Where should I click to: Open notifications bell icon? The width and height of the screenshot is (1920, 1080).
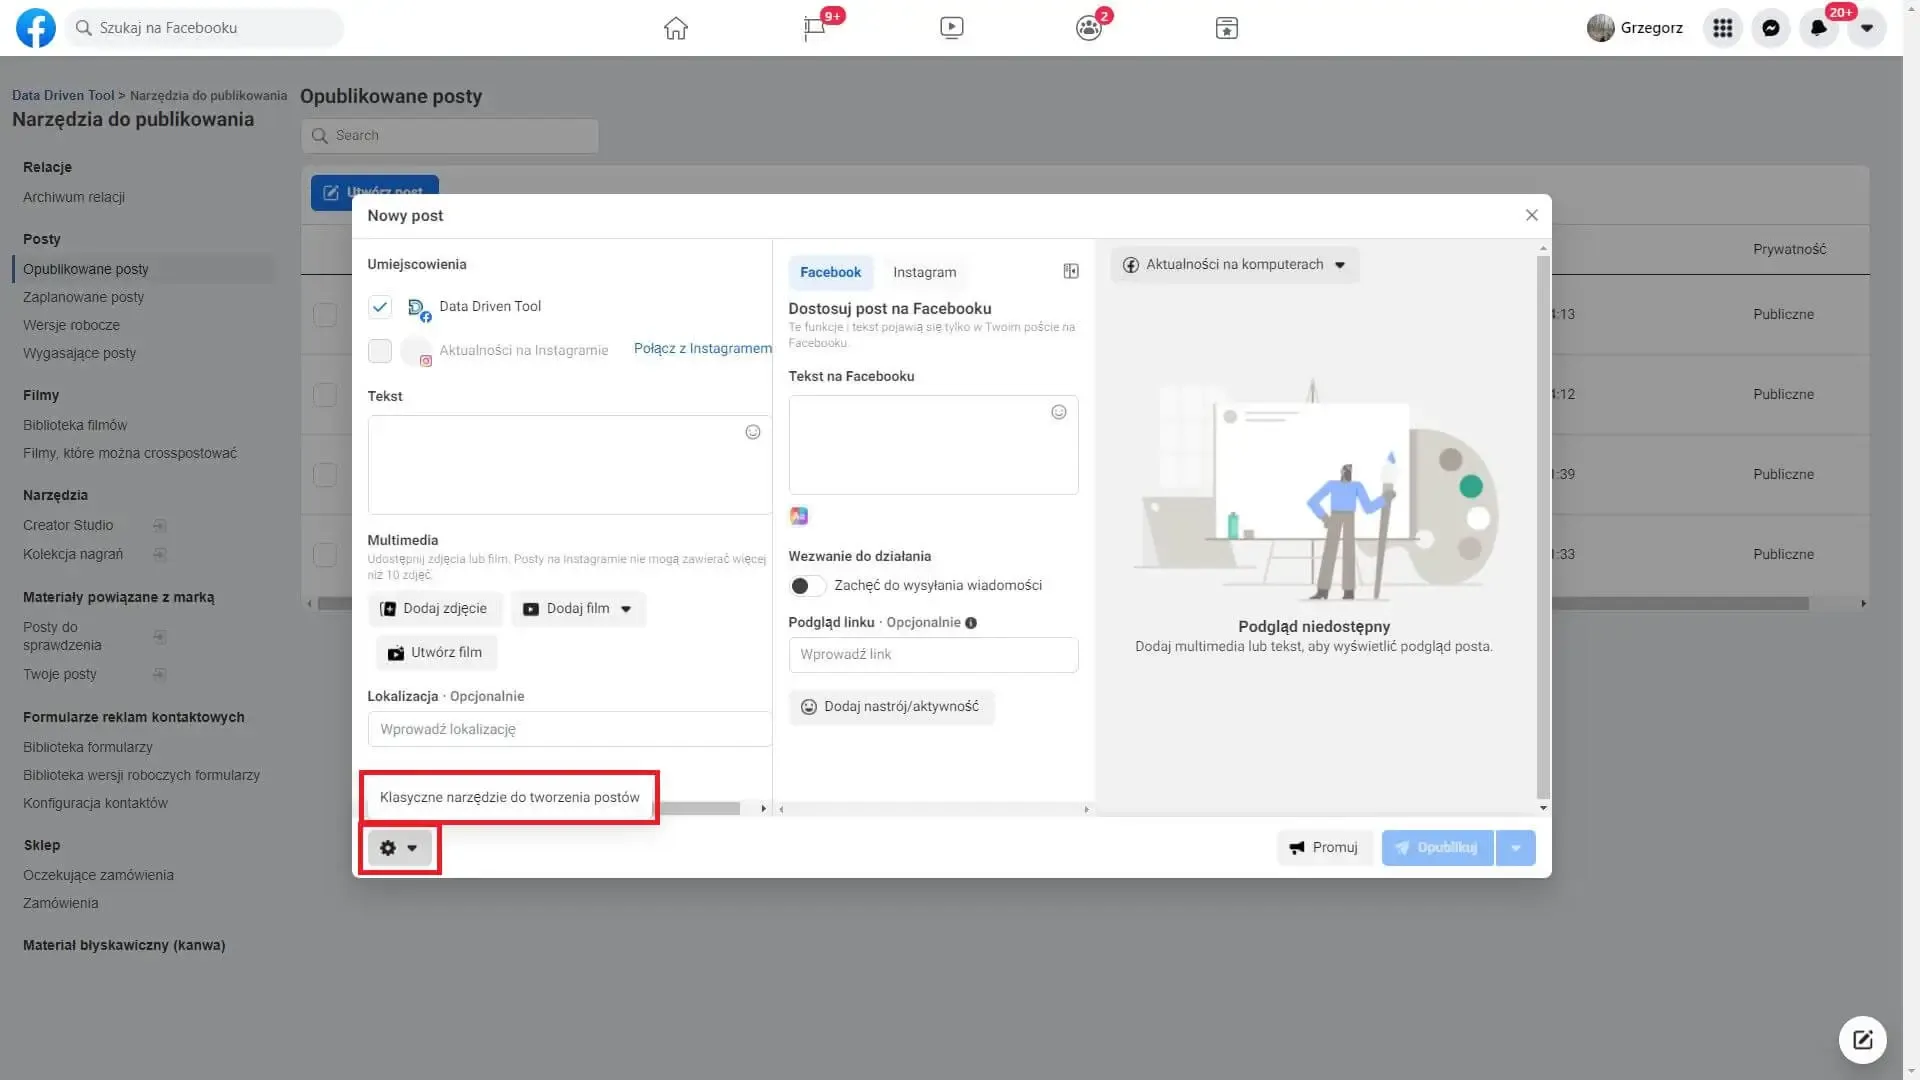tap(1818, 28)
